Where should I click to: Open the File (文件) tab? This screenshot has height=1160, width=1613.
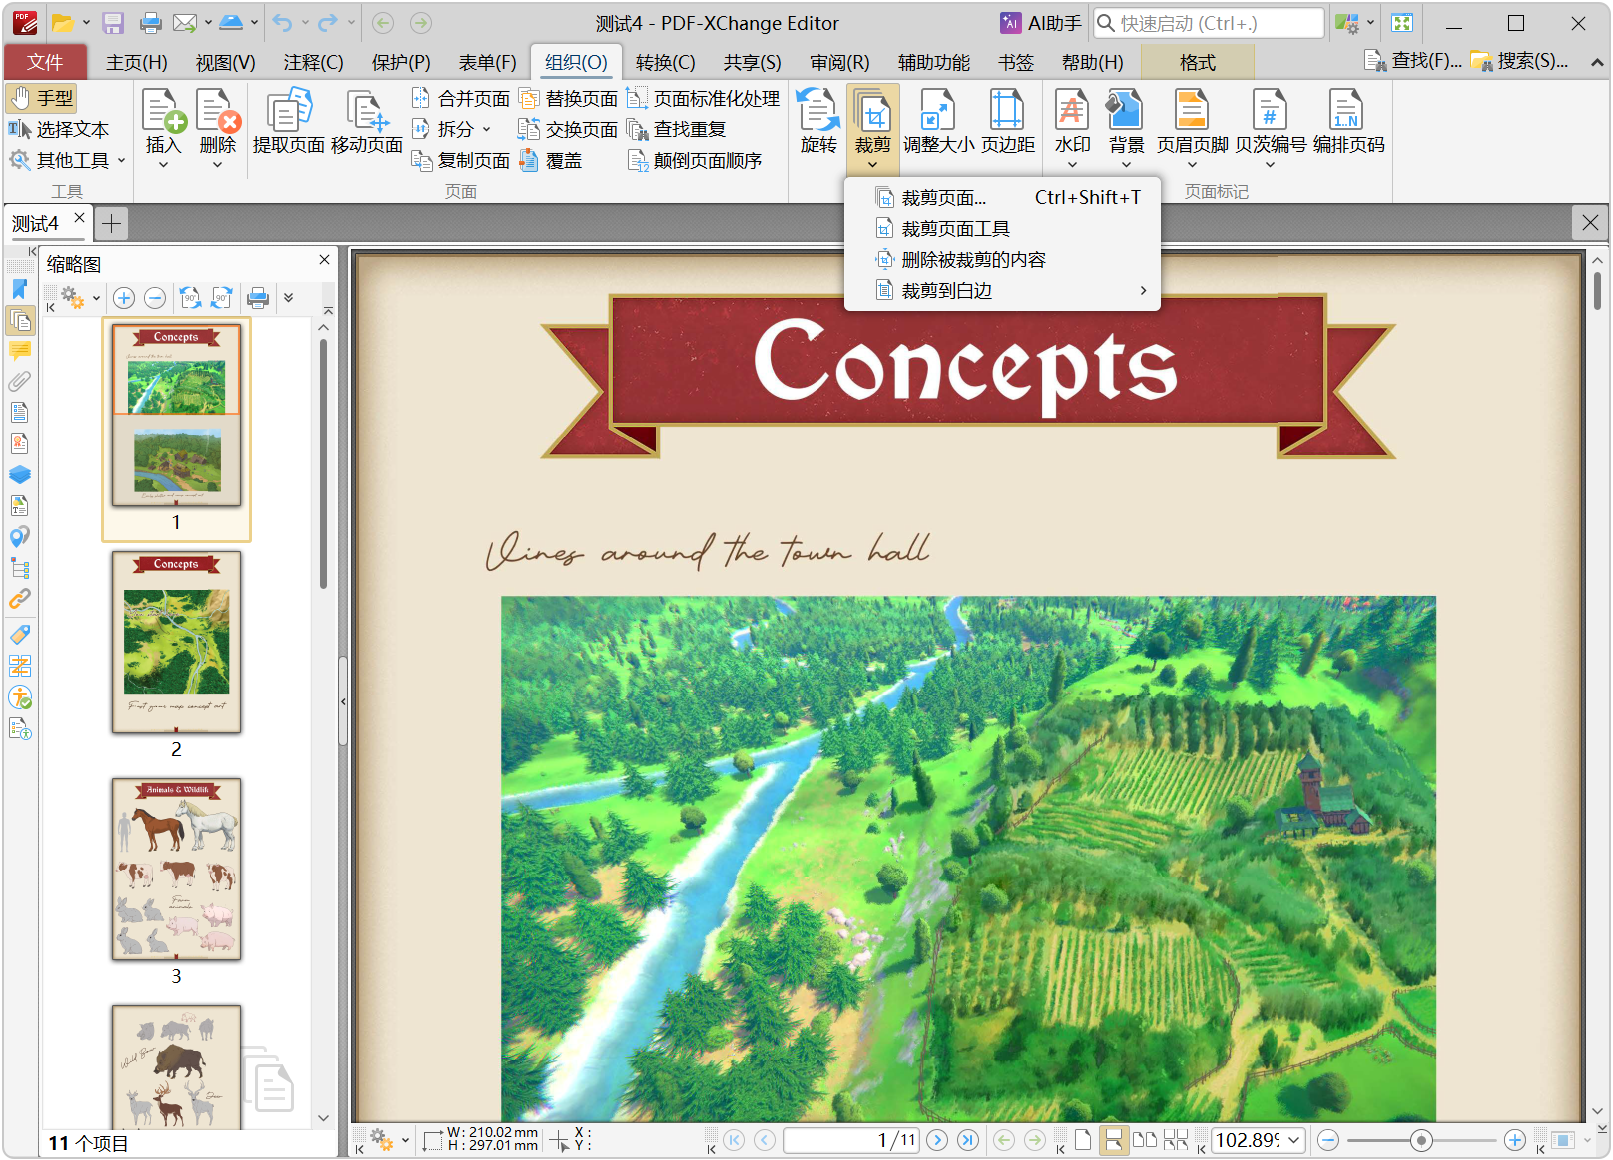[45, 62]
